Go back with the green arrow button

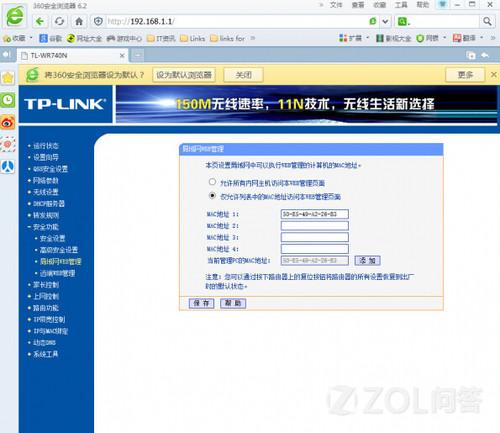[x=40, y=22]
